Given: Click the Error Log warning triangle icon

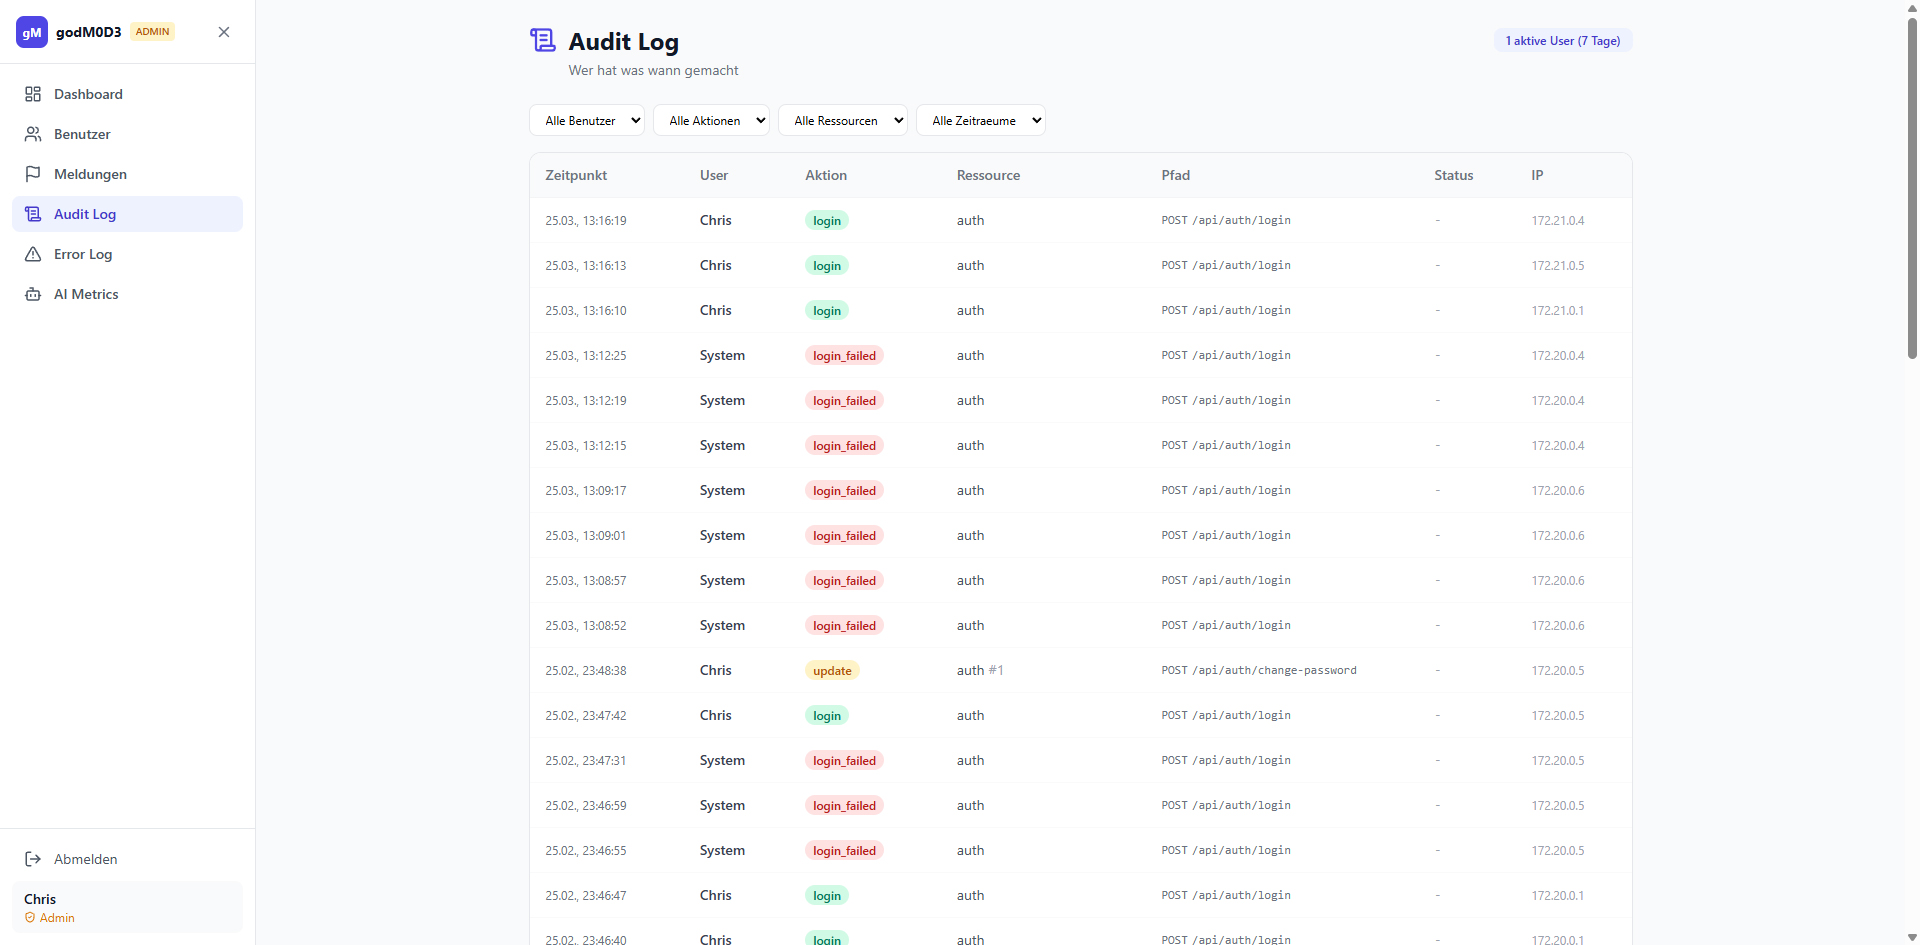Looking at the screenshot, I should click(x=33, y=254).
